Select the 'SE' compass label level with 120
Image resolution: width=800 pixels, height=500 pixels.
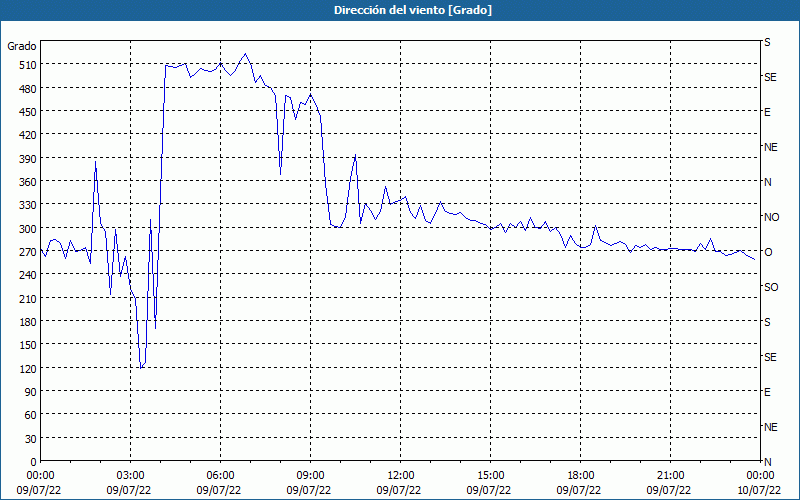[770, 357]
